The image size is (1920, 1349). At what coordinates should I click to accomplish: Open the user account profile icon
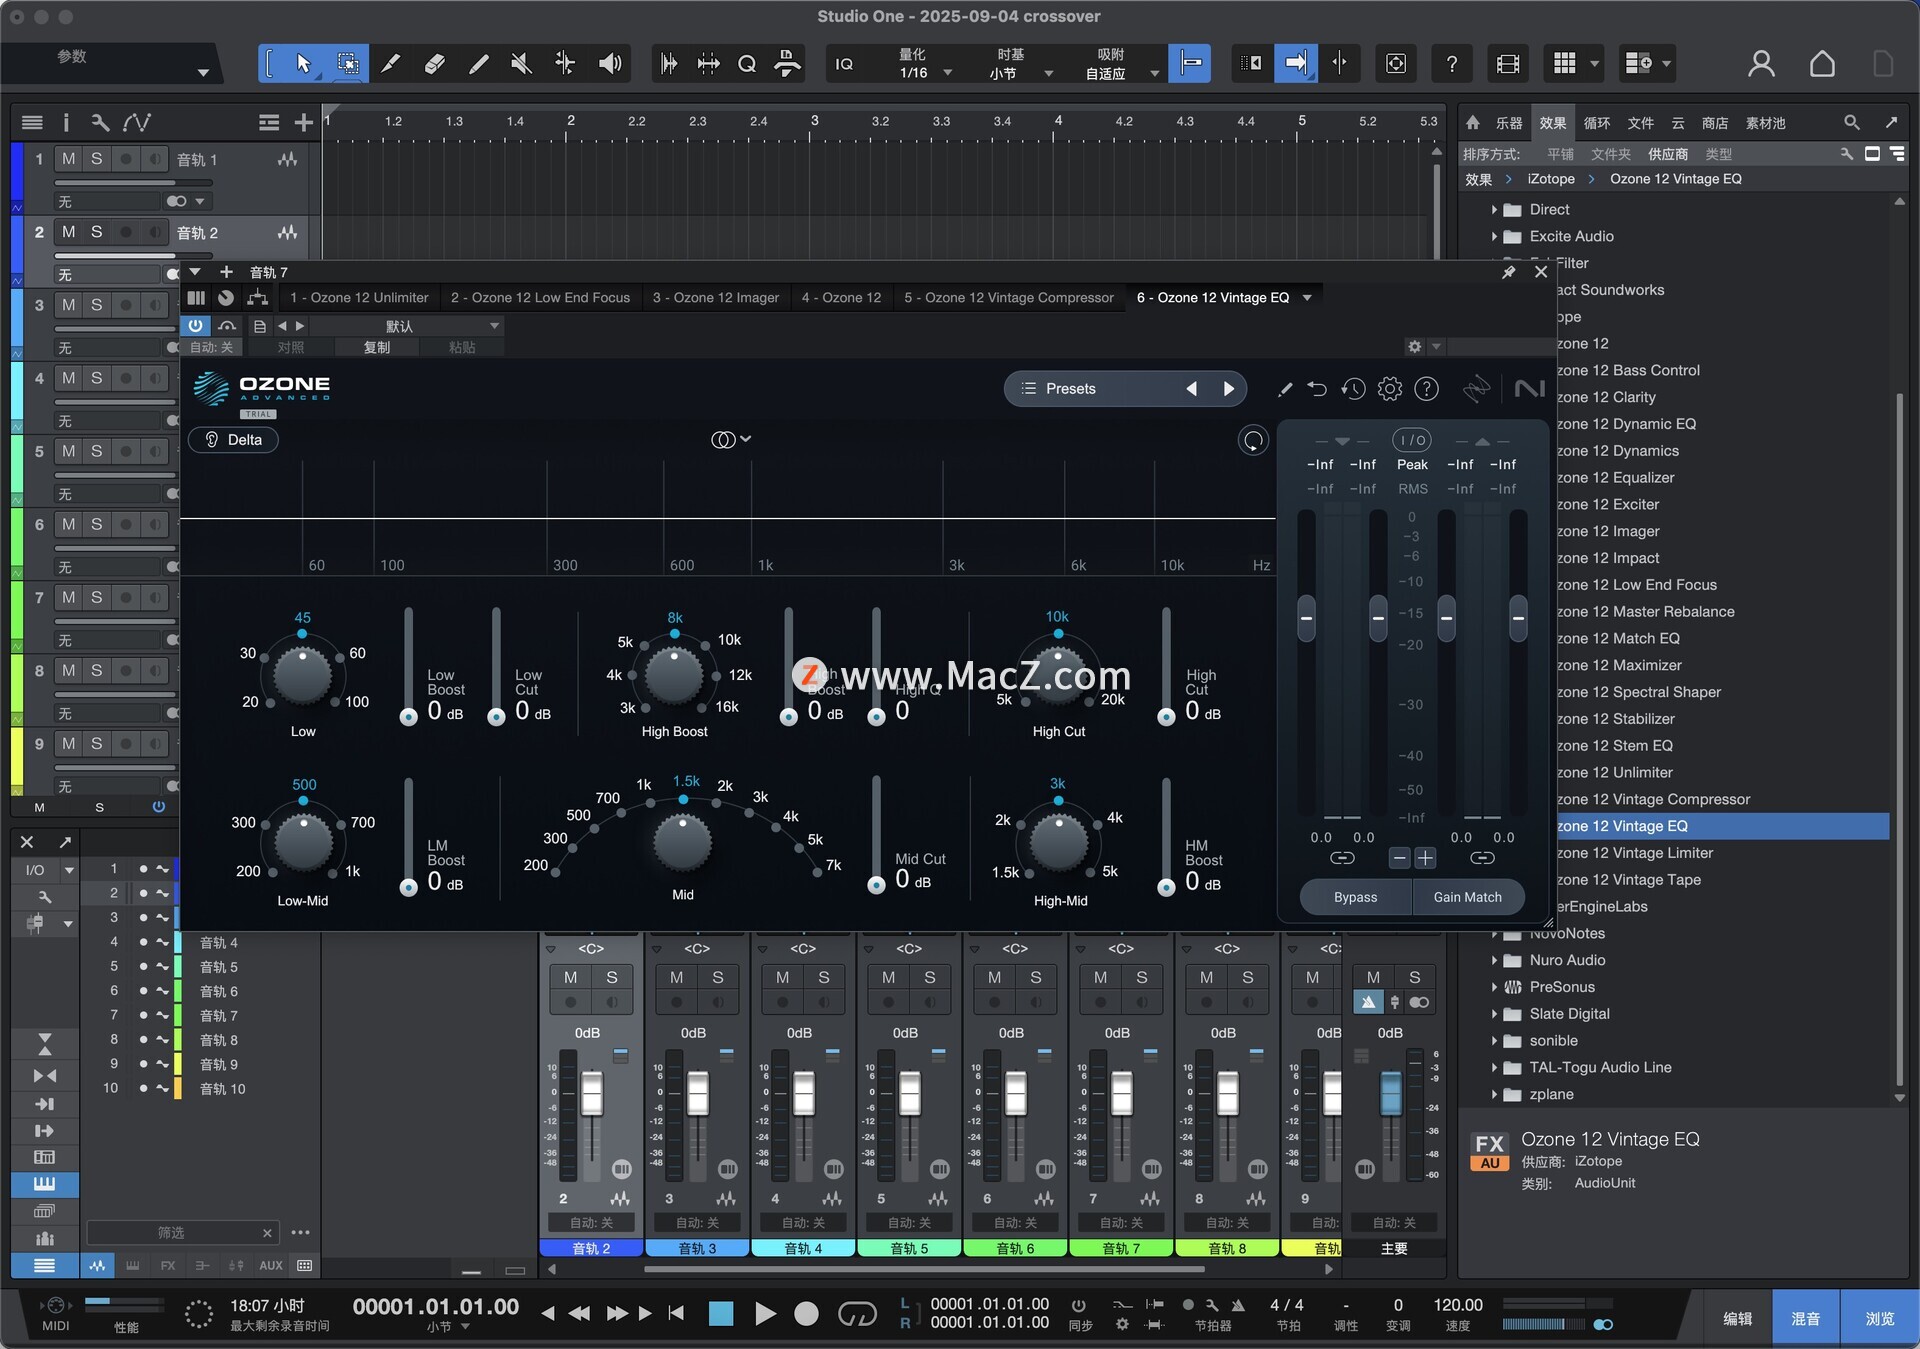[x=1761, y=64]
